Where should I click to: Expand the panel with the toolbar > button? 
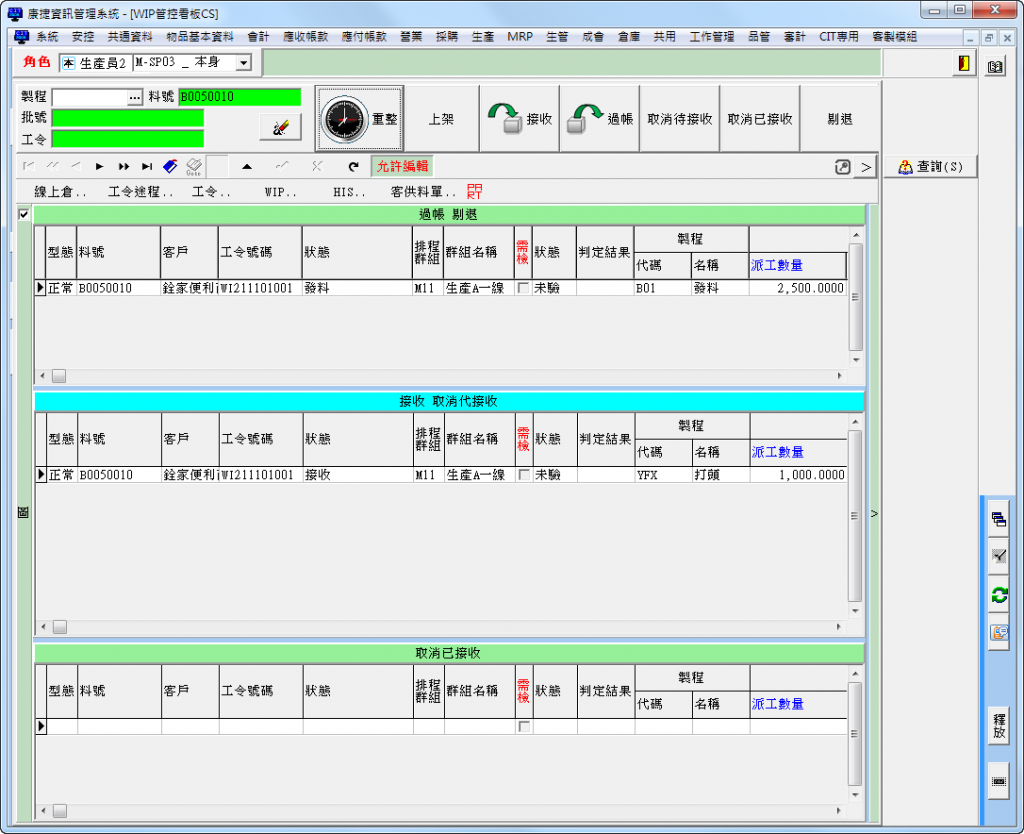coord(865,167)
